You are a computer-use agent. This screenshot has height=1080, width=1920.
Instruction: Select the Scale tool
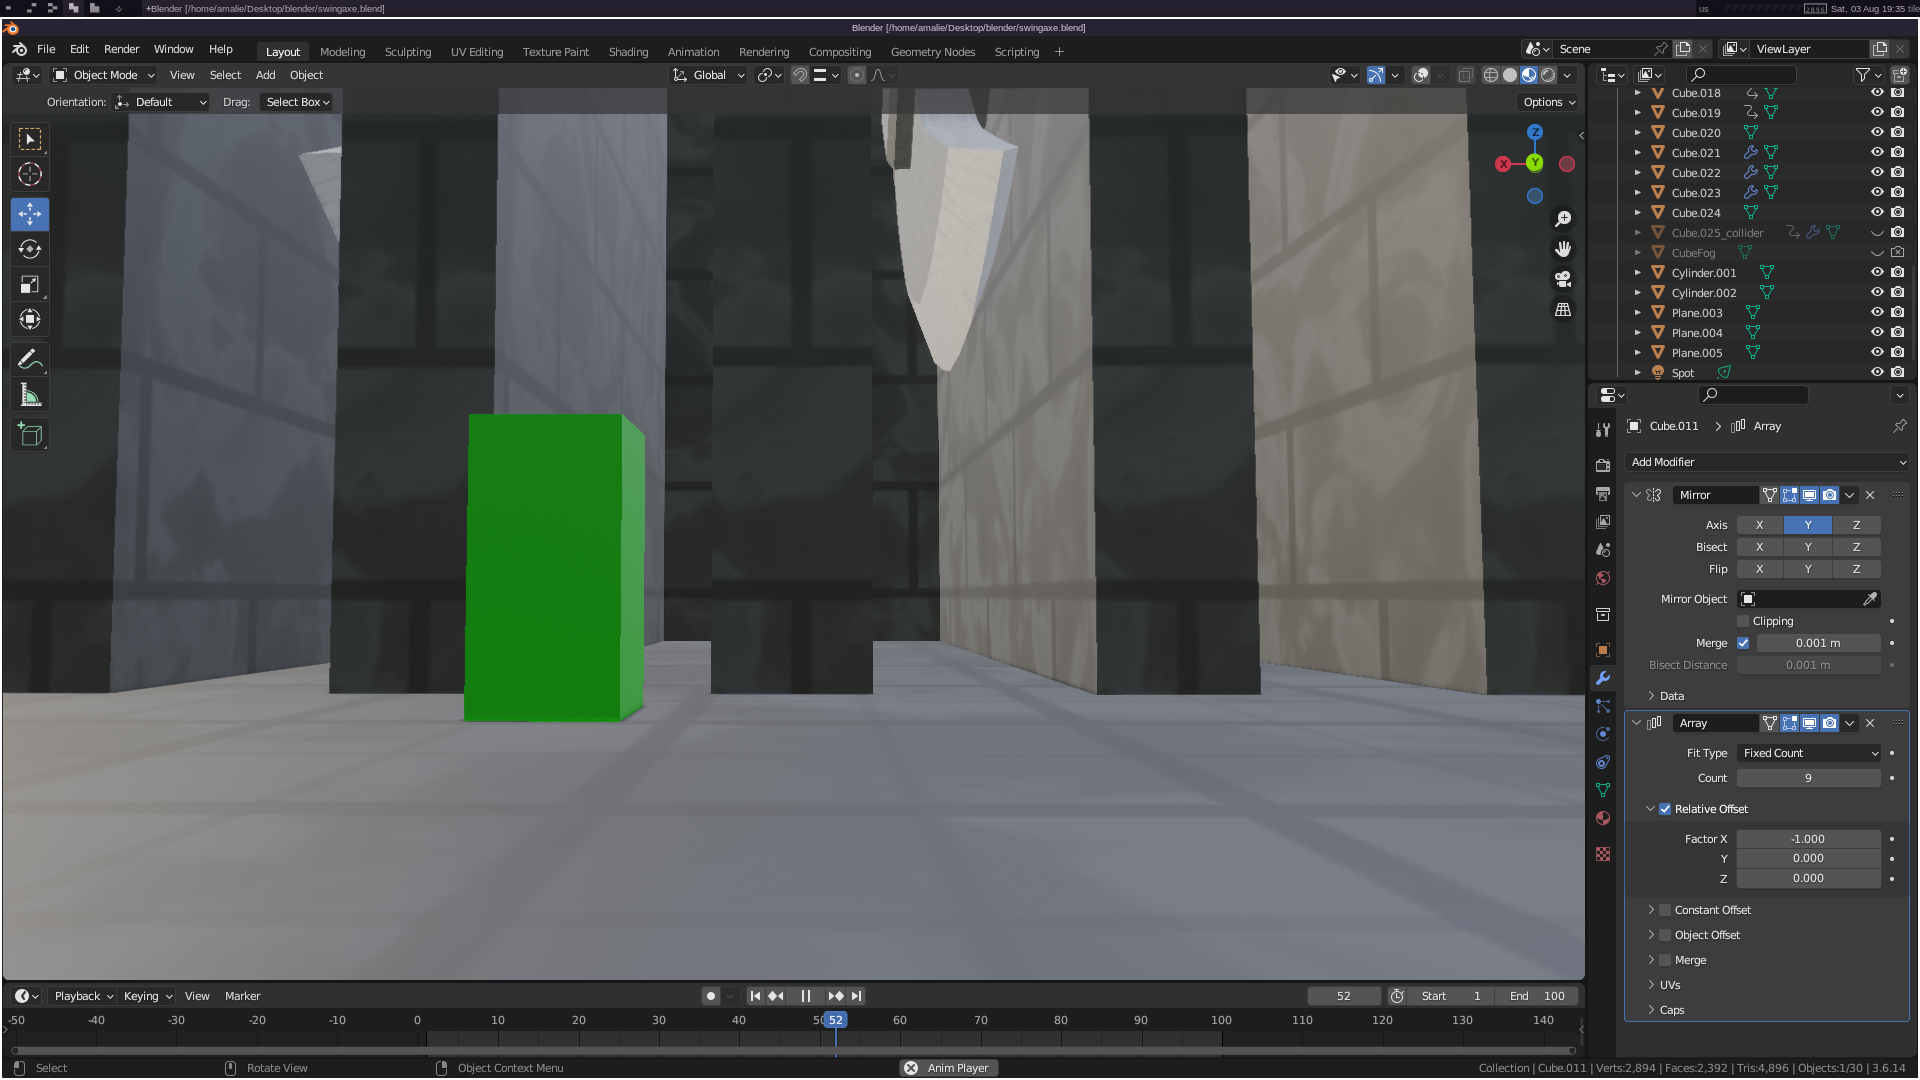30,285
